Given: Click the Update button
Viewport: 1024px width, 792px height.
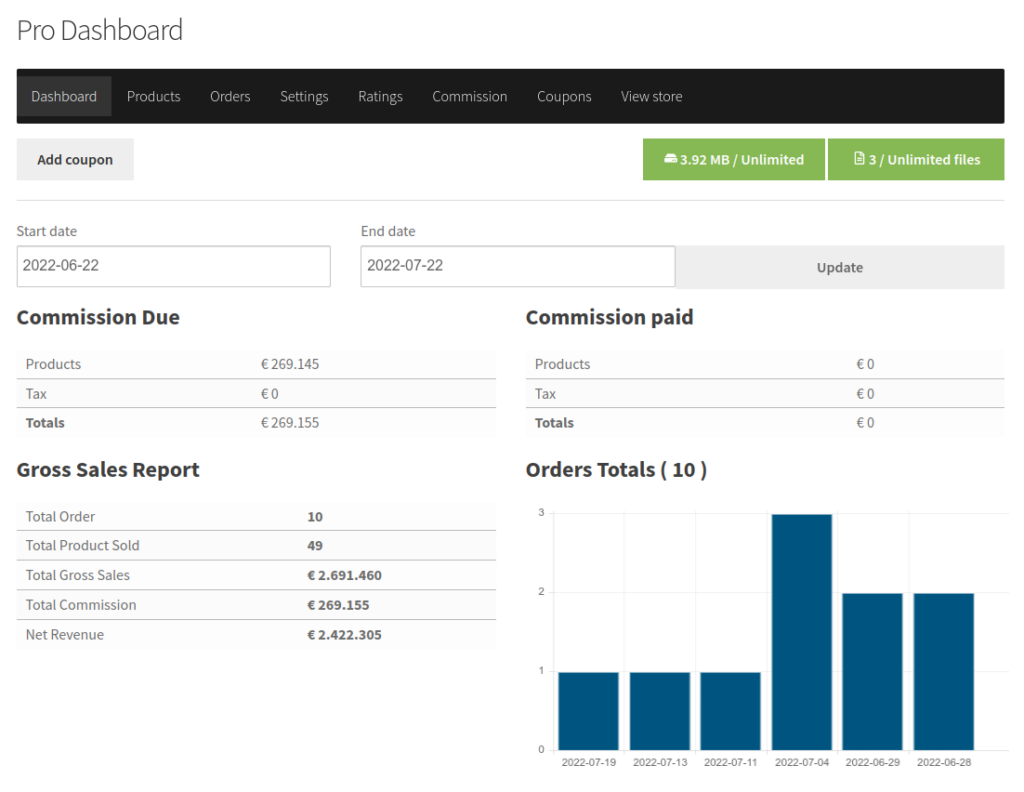Looking at the screenshot, I should pos(840,267).
